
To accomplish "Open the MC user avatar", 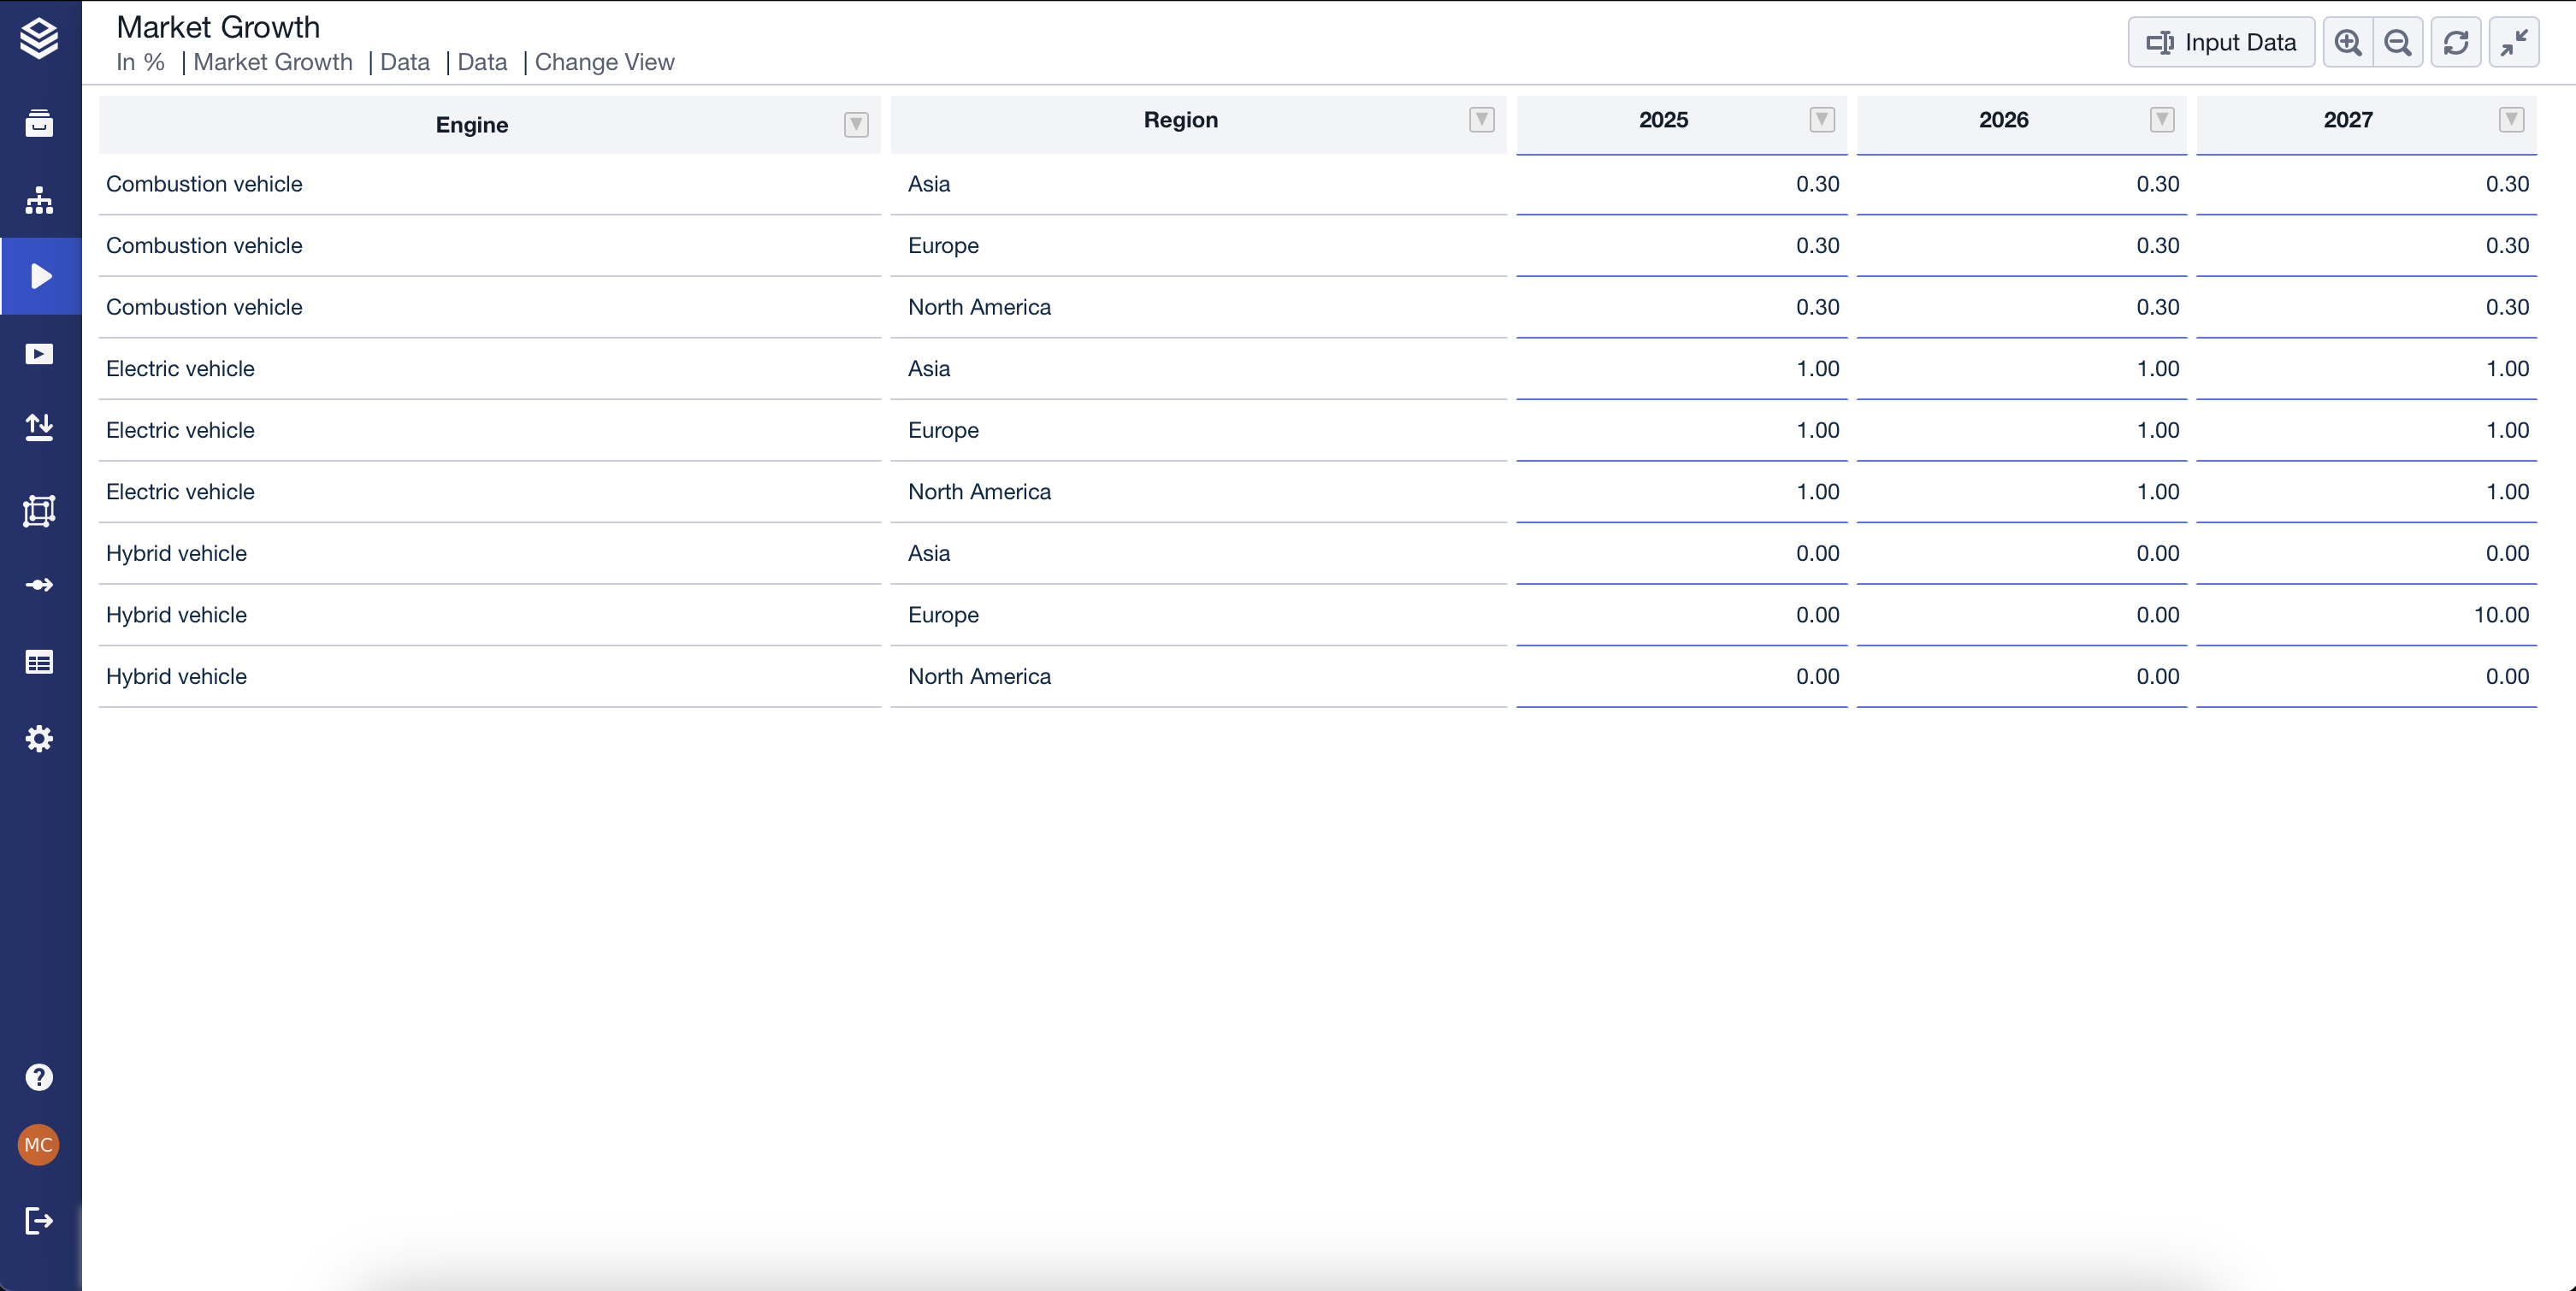I will pyautogui.click(x=39, y=1145).
